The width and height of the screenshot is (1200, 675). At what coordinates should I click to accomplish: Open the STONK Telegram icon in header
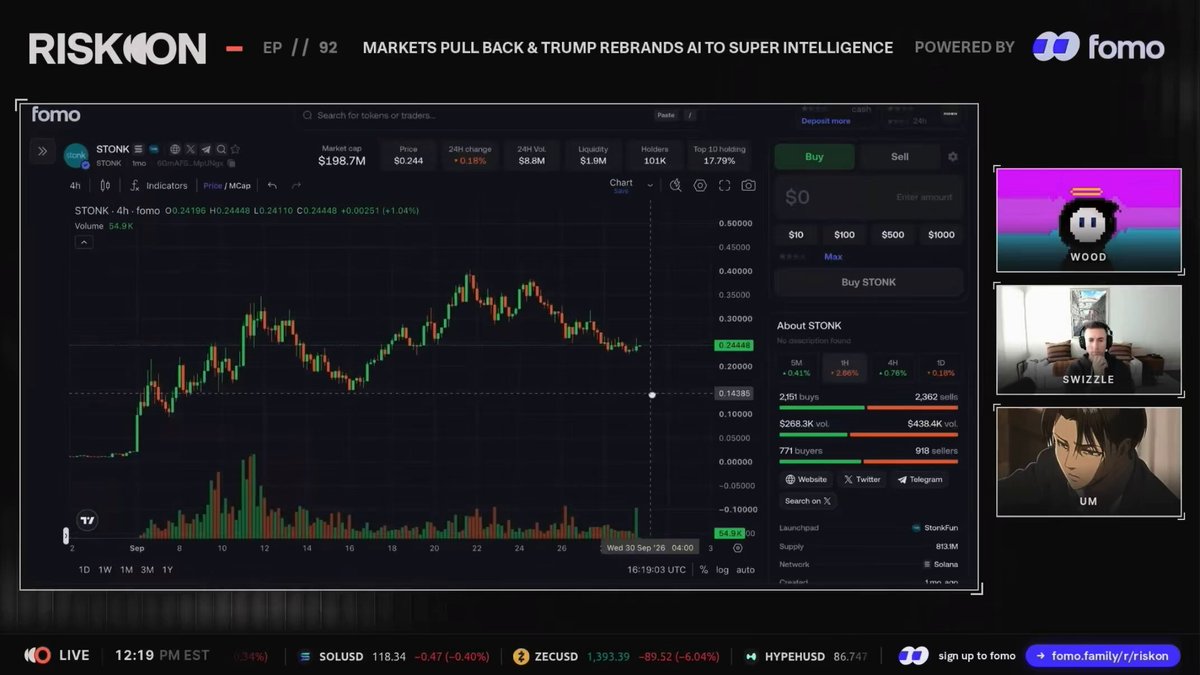coord(205,149)
